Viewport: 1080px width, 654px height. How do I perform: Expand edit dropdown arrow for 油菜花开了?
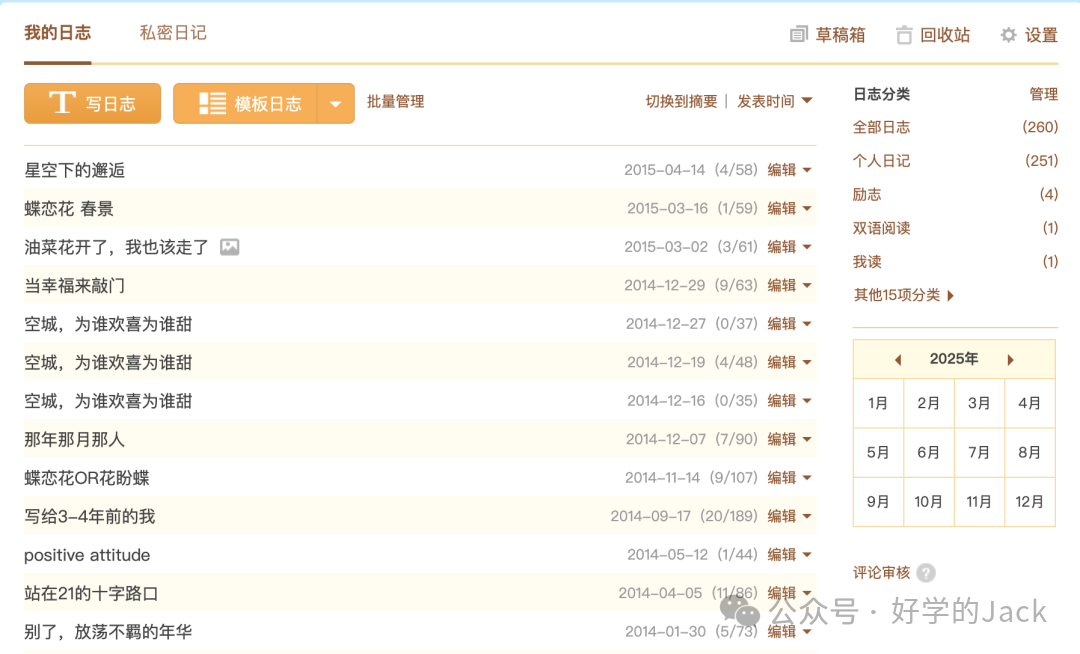point(807,248)
